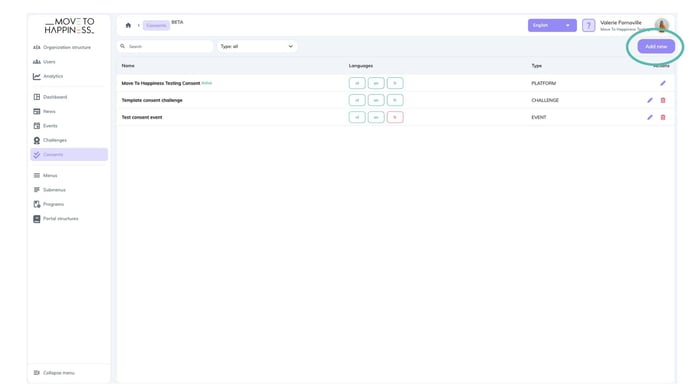Edit the Template consent challenge row

(x=650, y=100)
